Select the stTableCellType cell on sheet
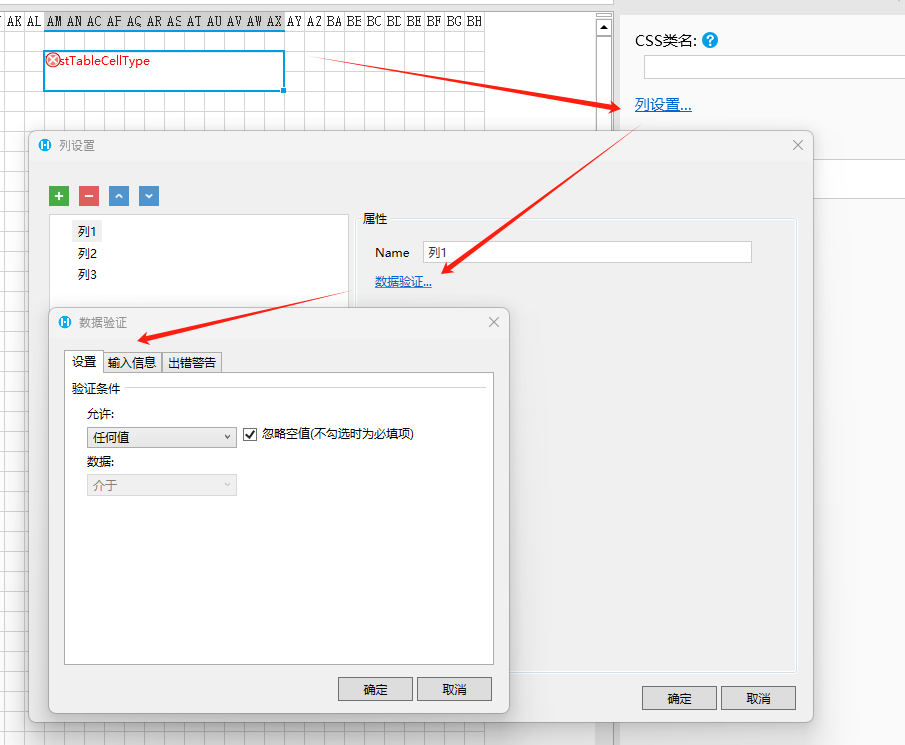Viewport: 905px width, 745px height. [x=164, y=70]
